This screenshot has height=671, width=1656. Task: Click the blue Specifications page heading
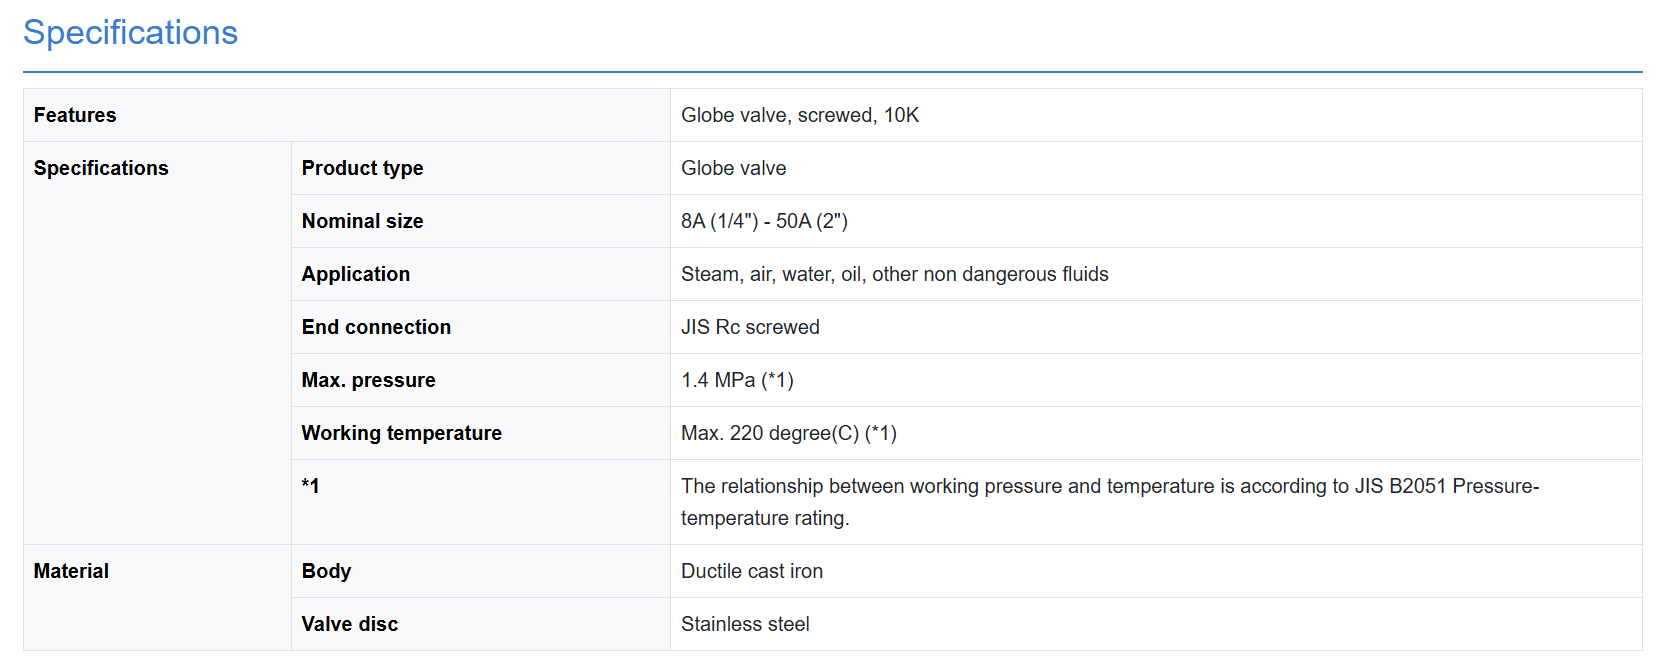click(130, 33)
